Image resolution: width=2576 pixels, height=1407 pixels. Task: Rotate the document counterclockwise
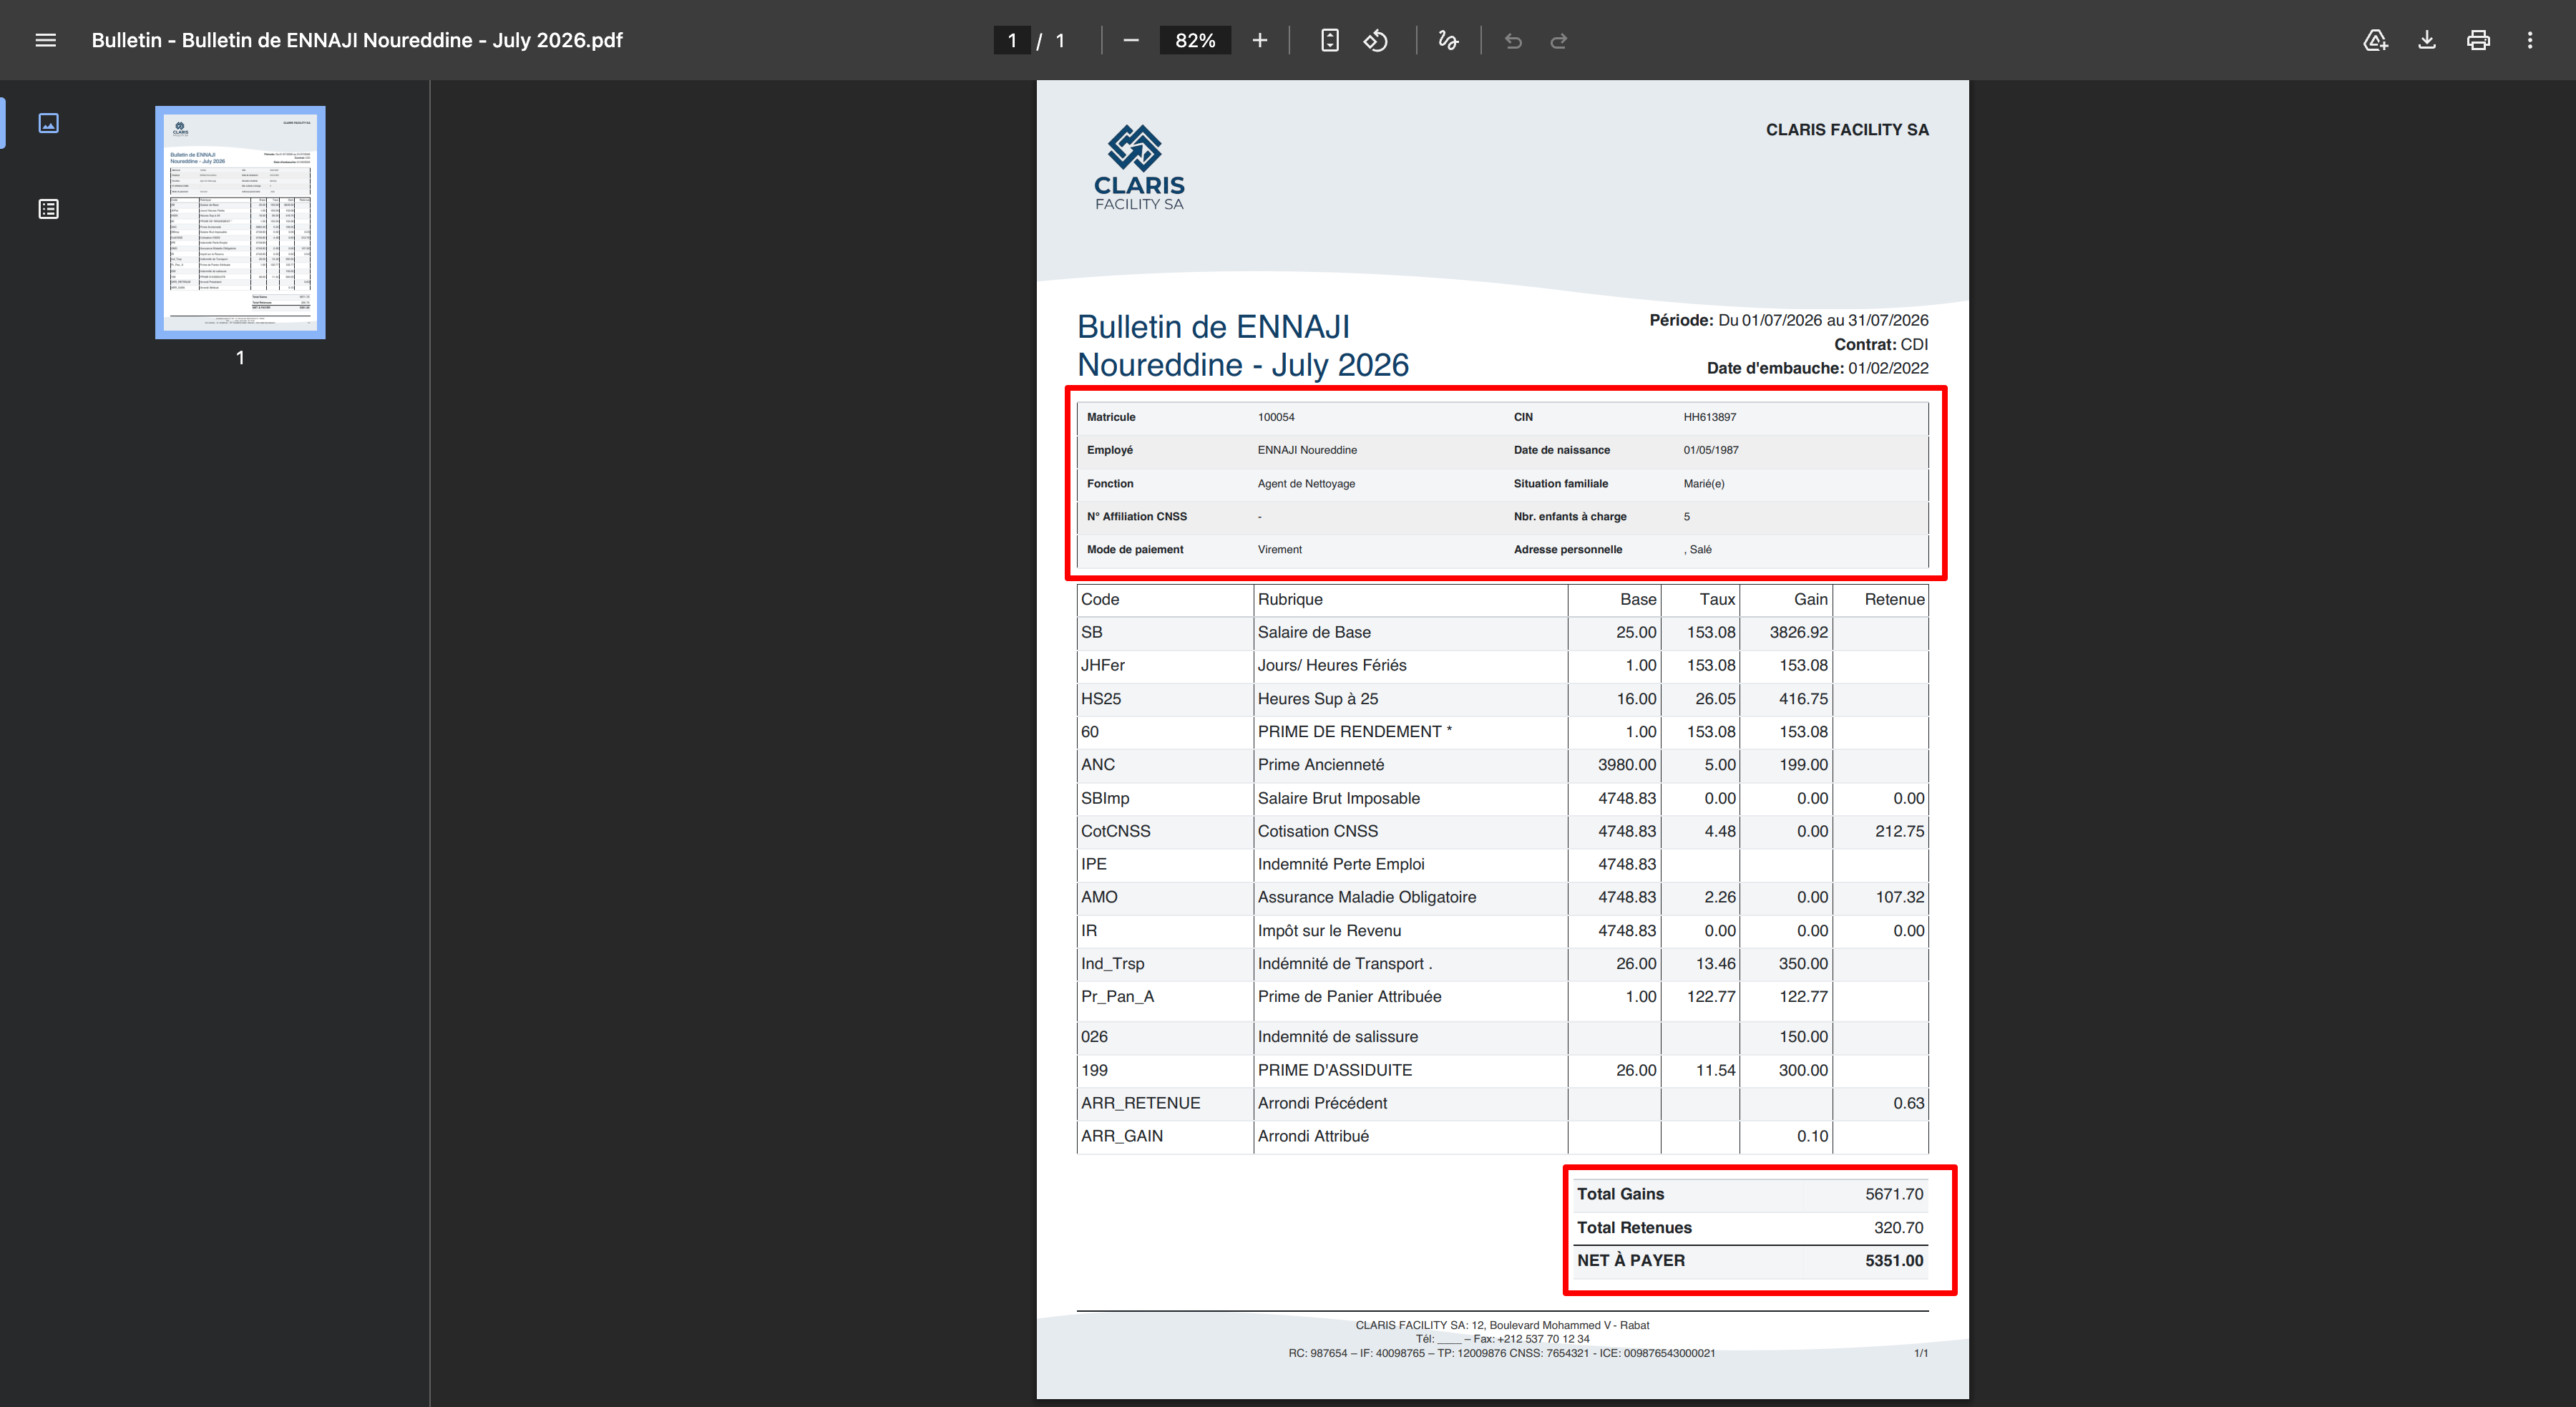[1376, 40]
